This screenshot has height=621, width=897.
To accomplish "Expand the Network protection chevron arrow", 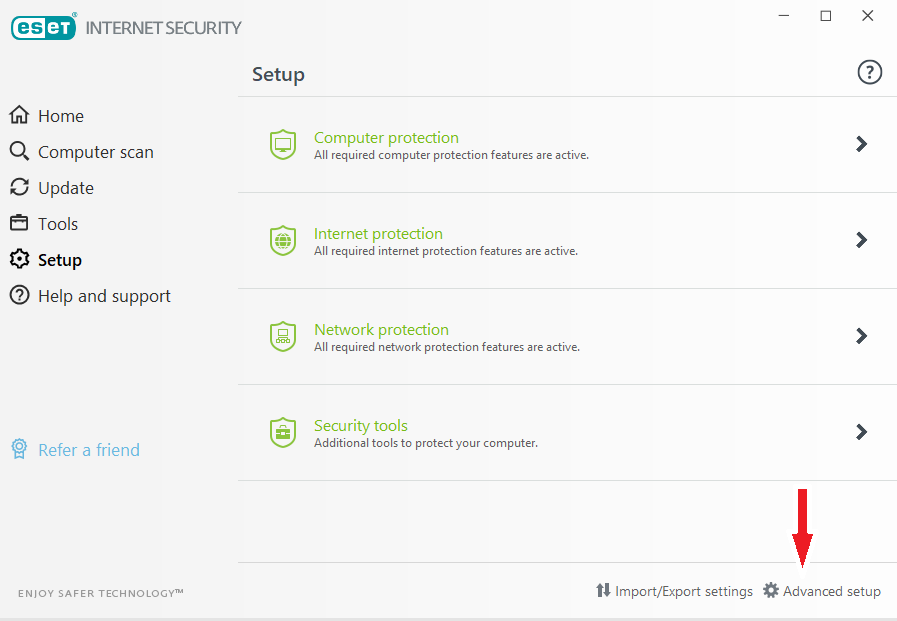I will point(861,336).
